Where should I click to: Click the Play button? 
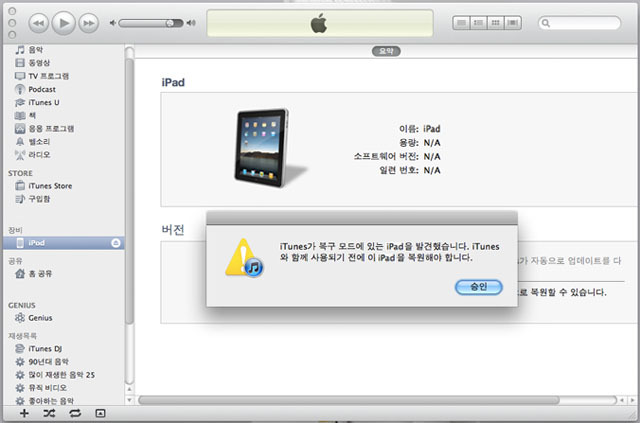pyautogui.click(x=63, y=23)
